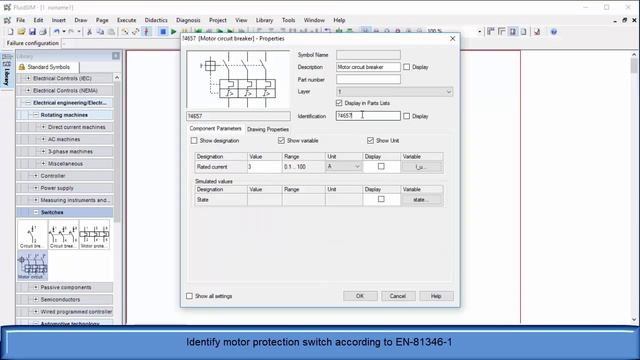The image size is (640, 360).
Task: Click the Identification input field
Action: [x=368, y=116]
